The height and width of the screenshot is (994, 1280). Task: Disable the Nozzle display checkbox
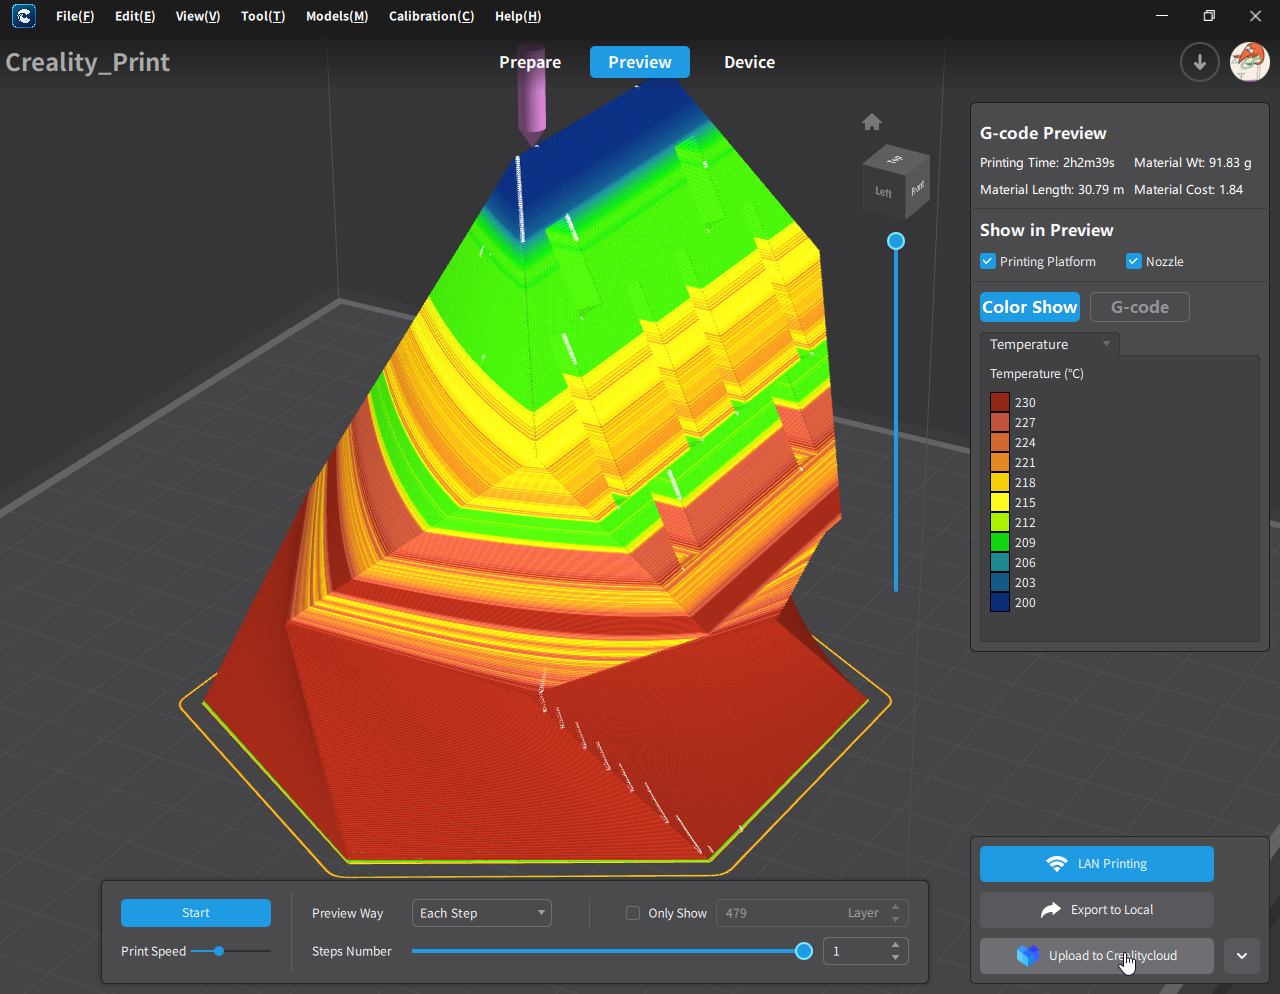click(x=1134, y=262)
